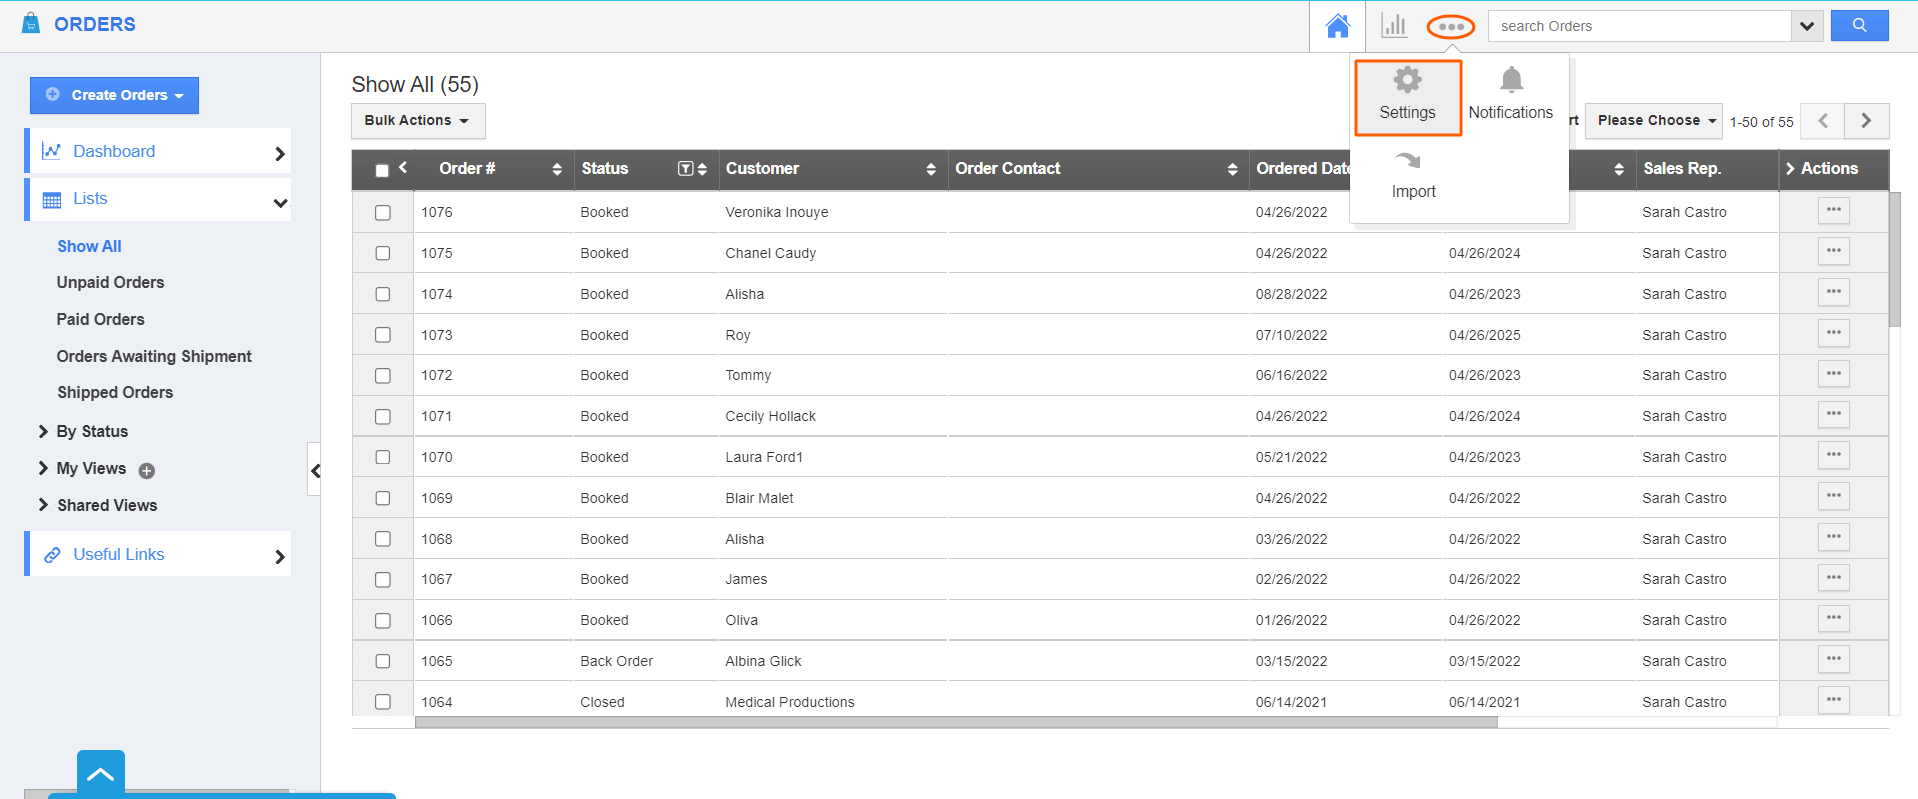
Task: Click the Create Orders button
Action: pyautogui.click(x=115, y=96)
